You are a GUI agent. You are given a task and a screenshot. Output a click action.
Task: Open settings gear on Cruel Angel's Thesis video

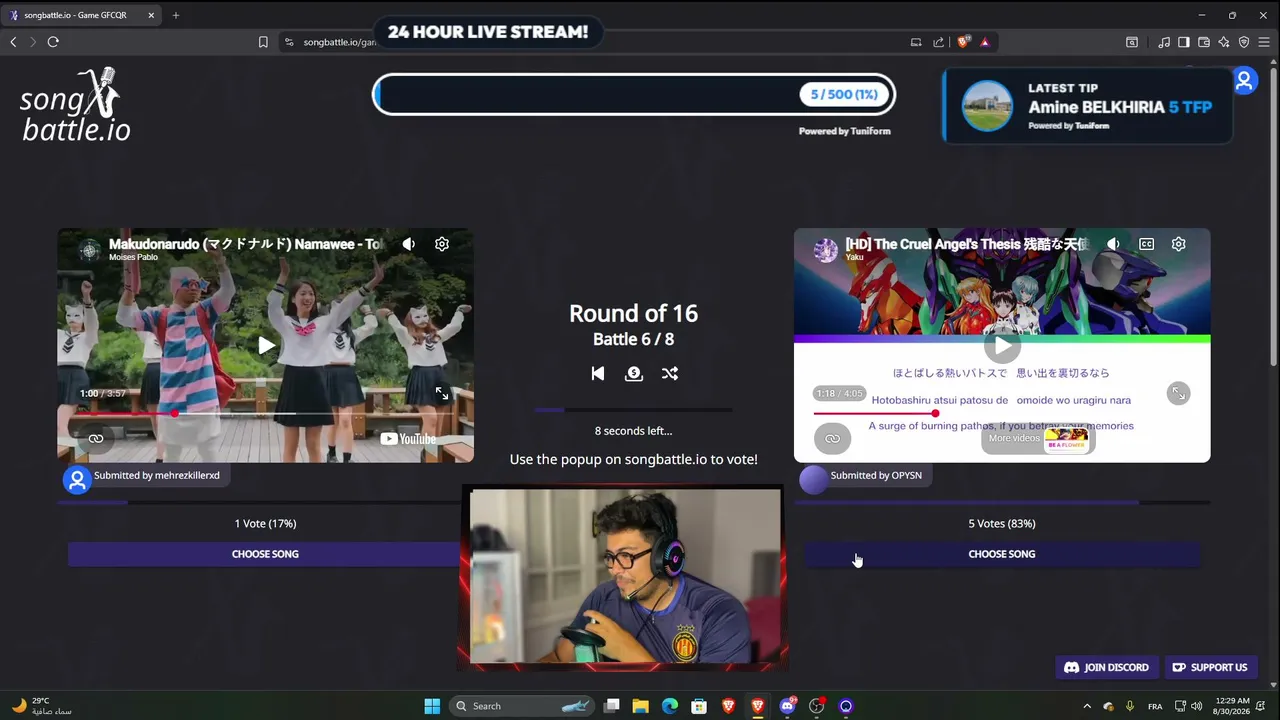pos(1179,244)
